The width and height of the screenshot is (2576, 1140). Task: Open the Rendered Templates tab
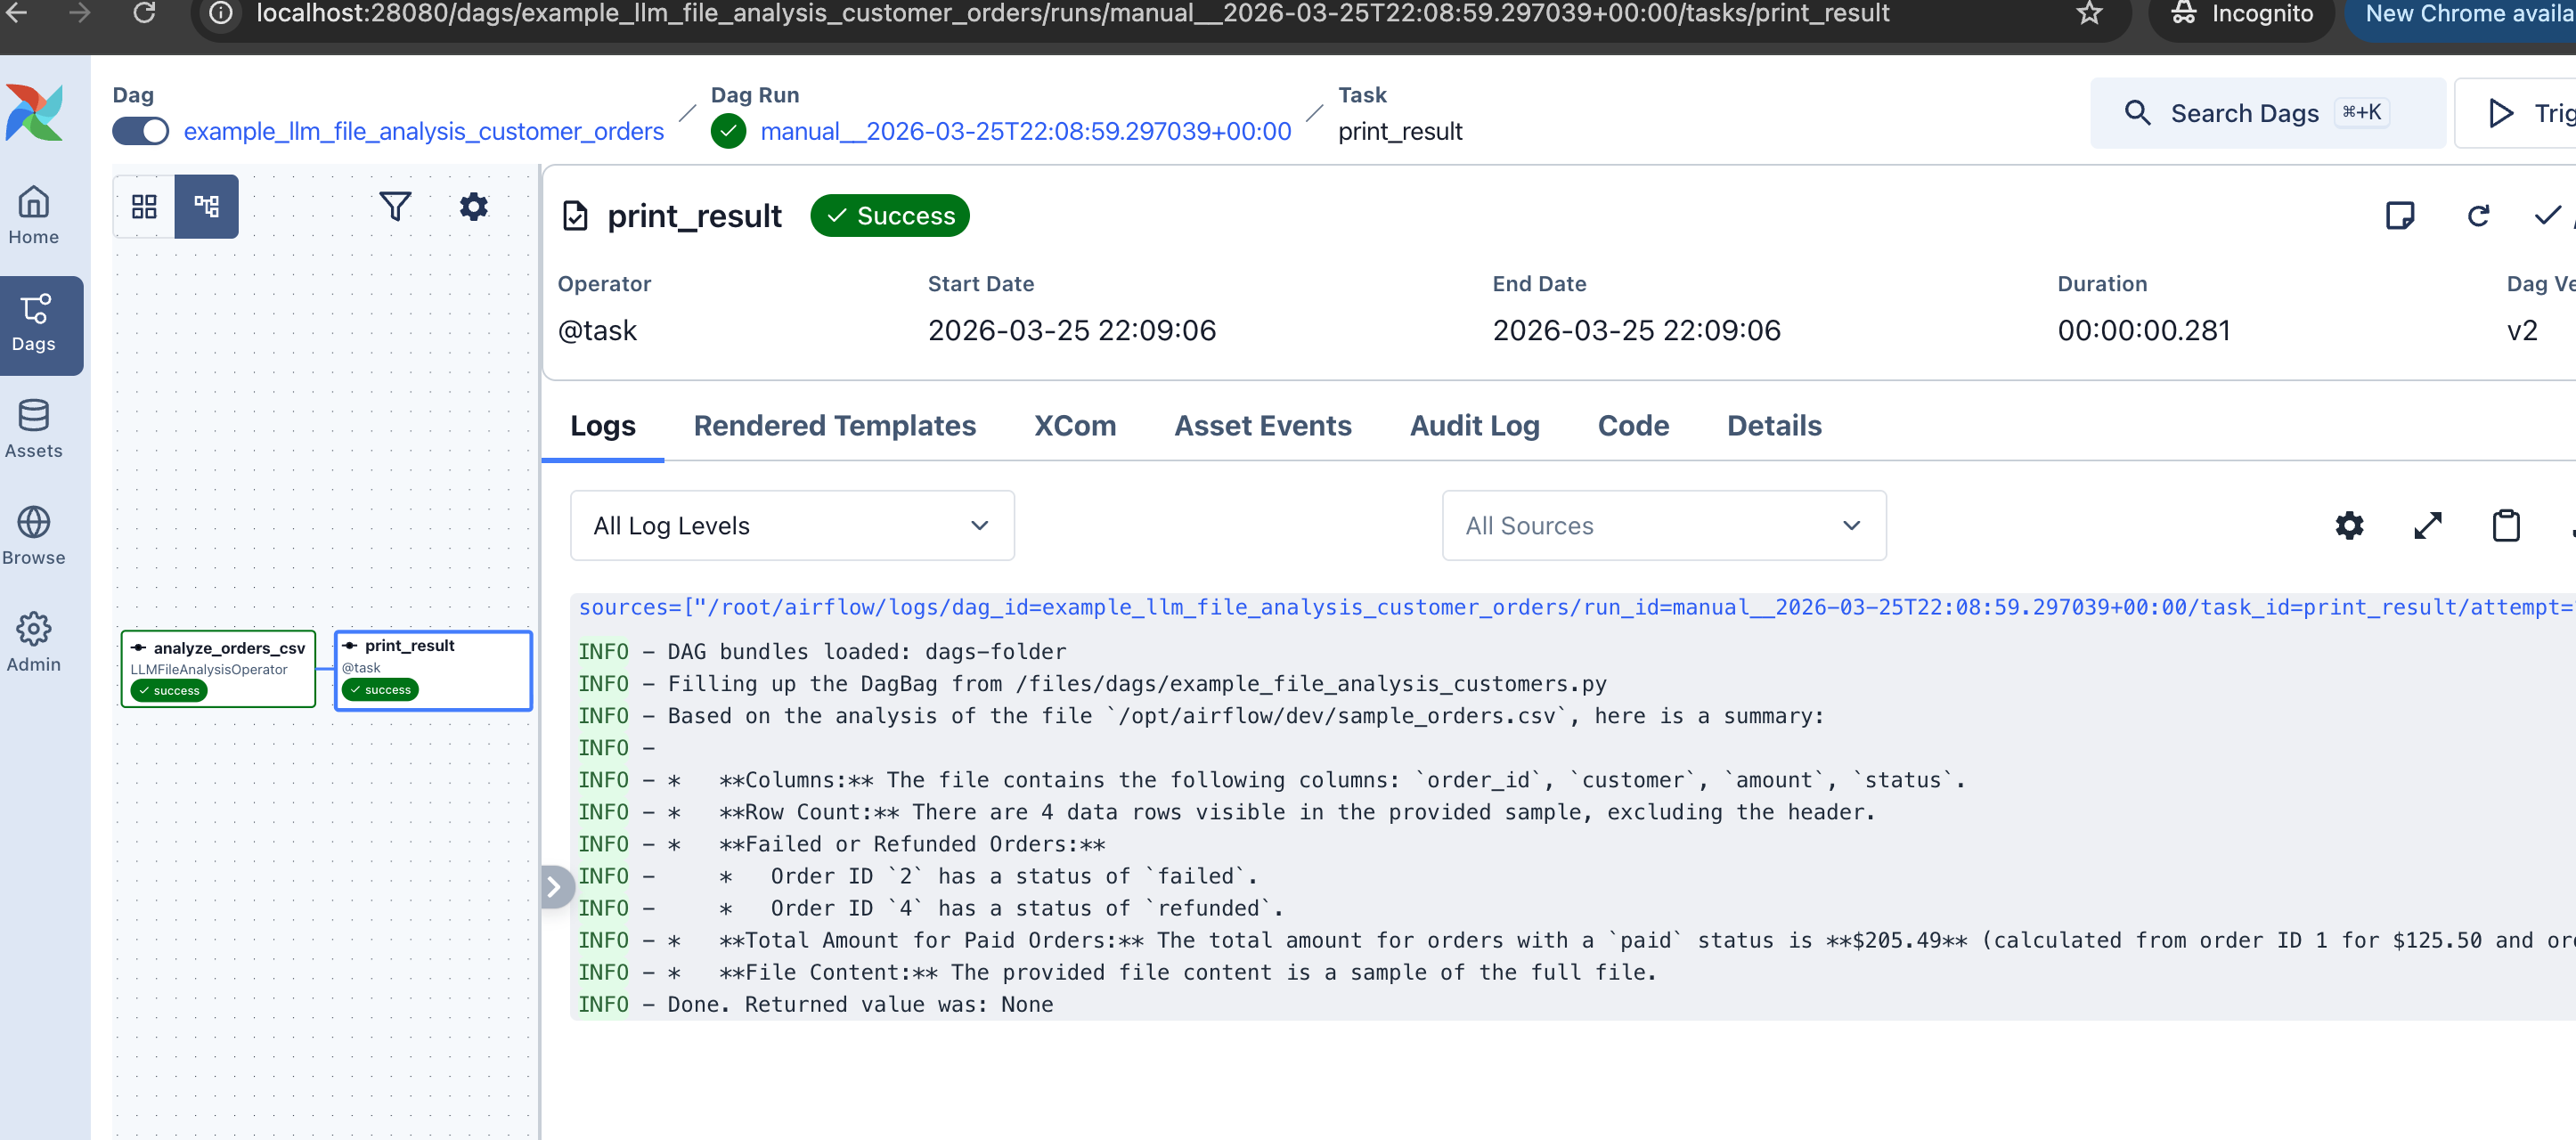pos(835,425)
